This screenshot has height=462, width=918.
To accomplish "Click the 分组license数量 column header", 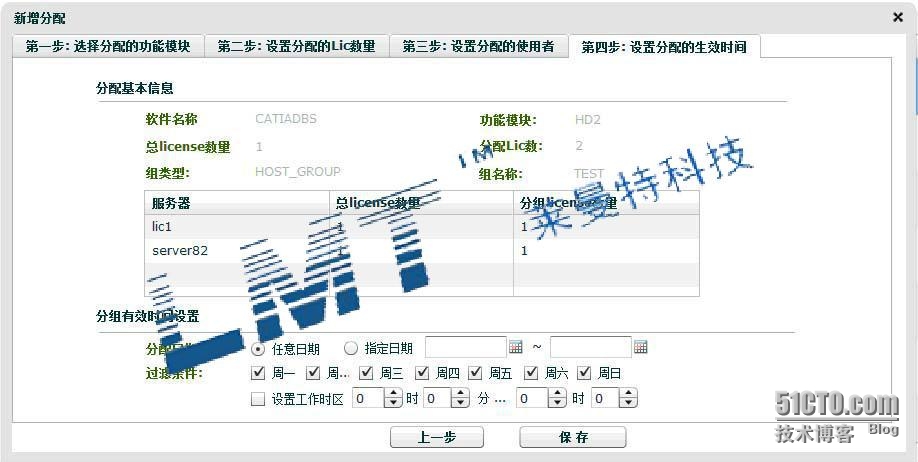I will [606, 203].
